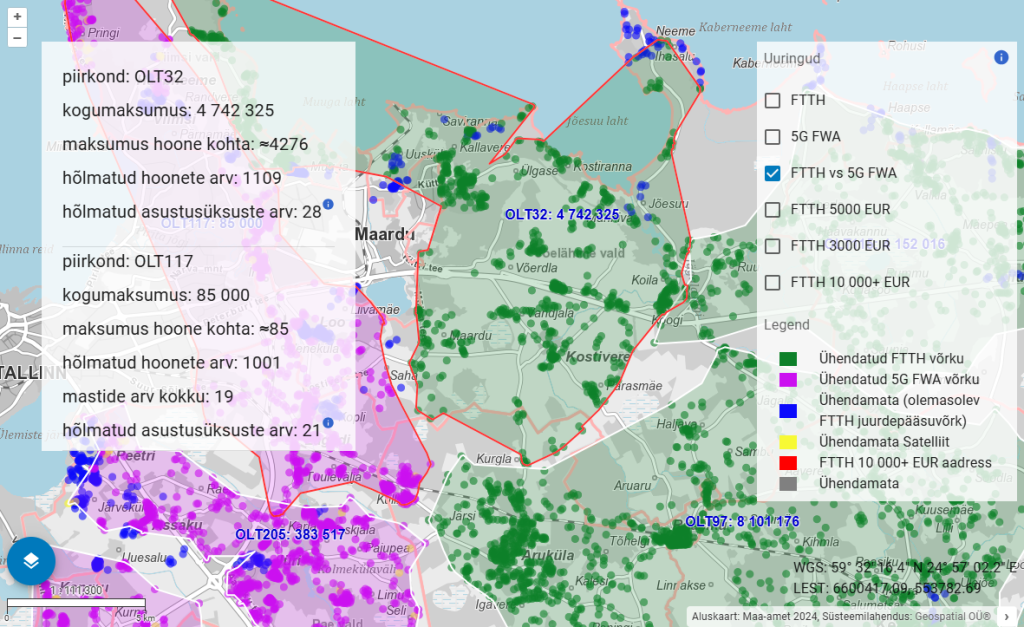1024x627 pixels.
Task: Open the blue map layers button
Action: pos(31,561)
